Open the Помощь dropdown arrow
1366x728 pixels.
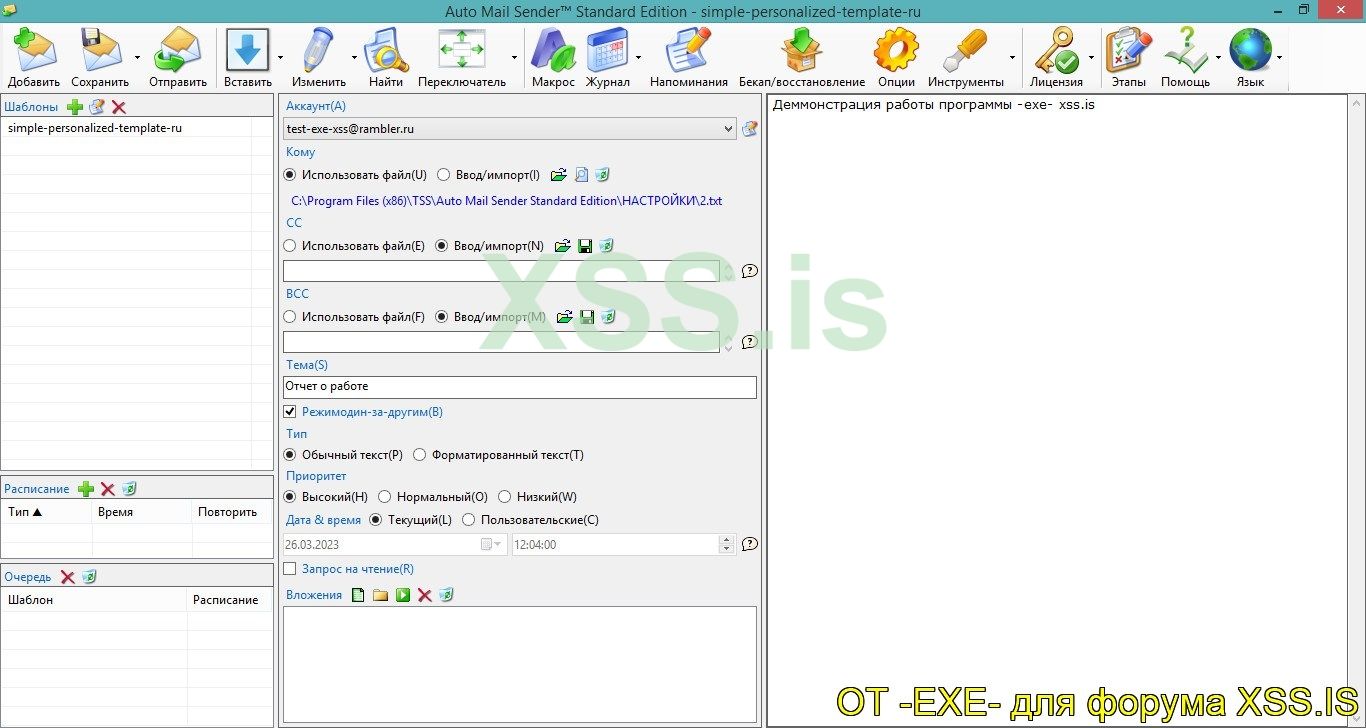click(1218, 58)
